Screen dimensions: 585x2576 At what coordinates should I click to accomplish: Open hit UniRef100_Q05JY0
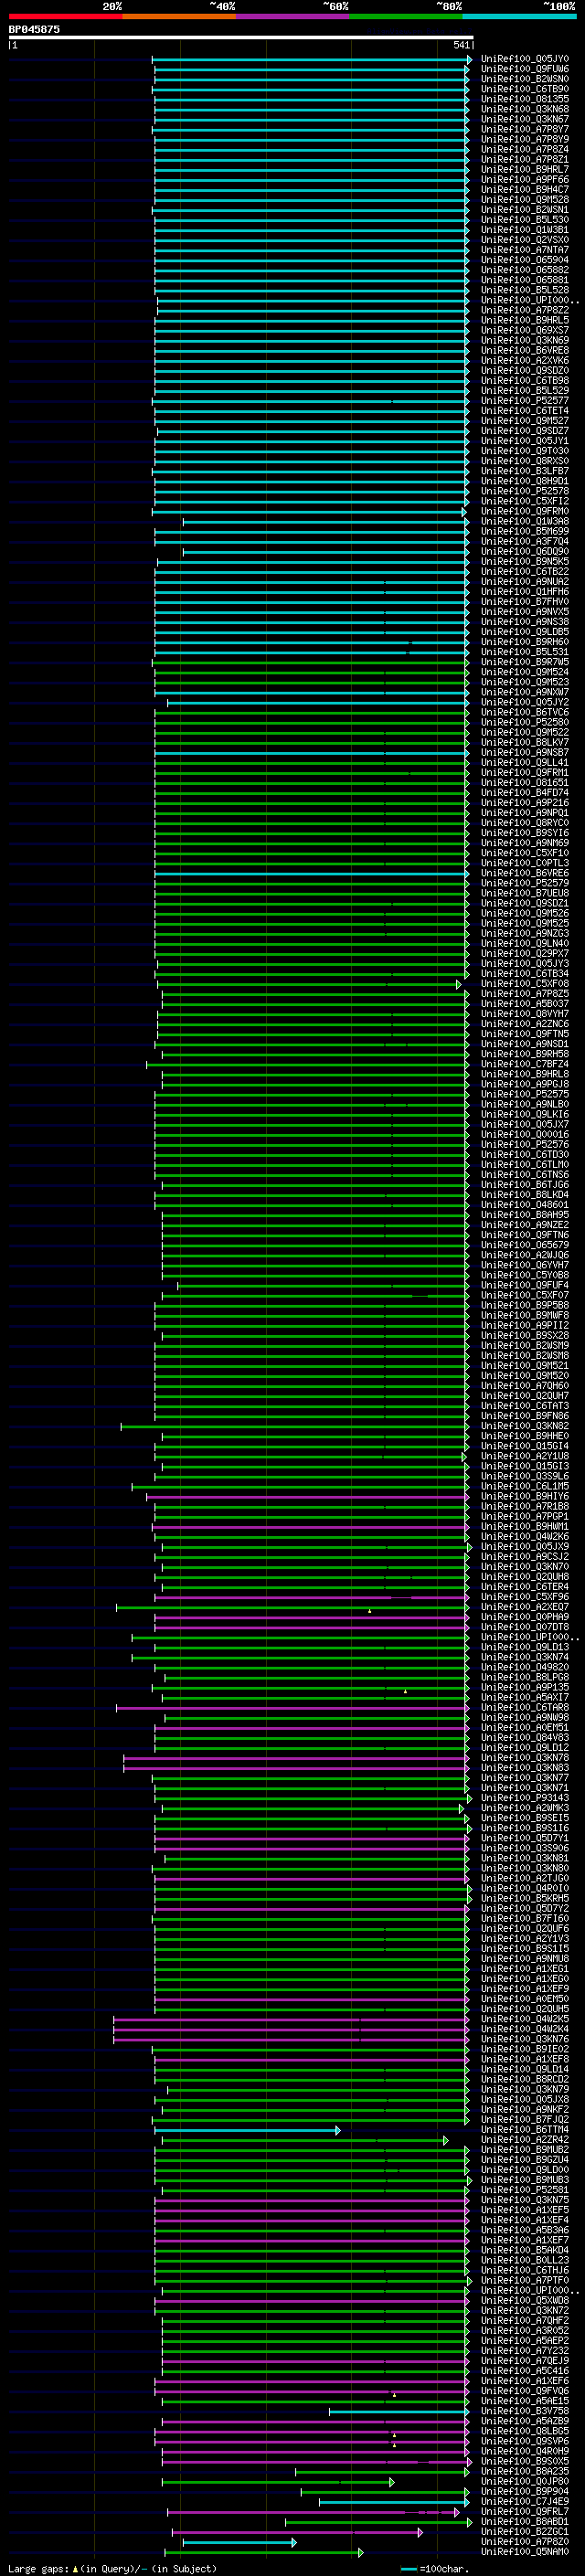click(x=525, y=59)
